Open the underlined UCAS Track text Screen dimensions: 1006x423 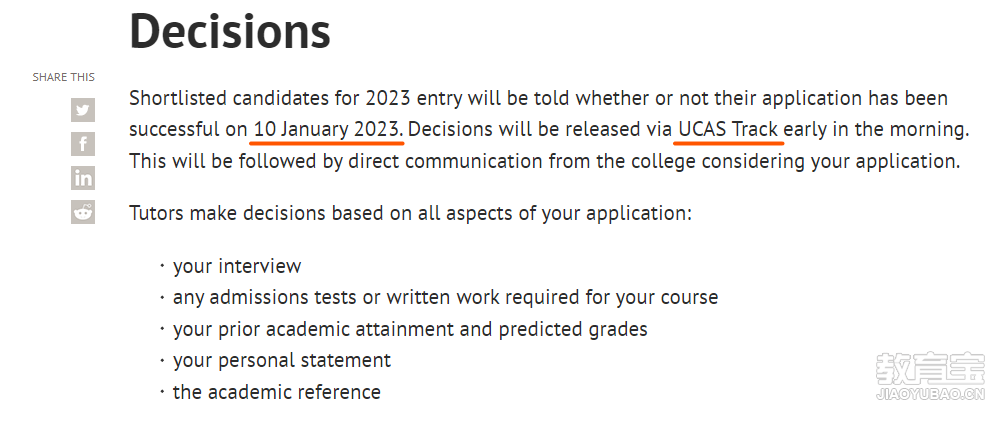[x=728, y=130]
